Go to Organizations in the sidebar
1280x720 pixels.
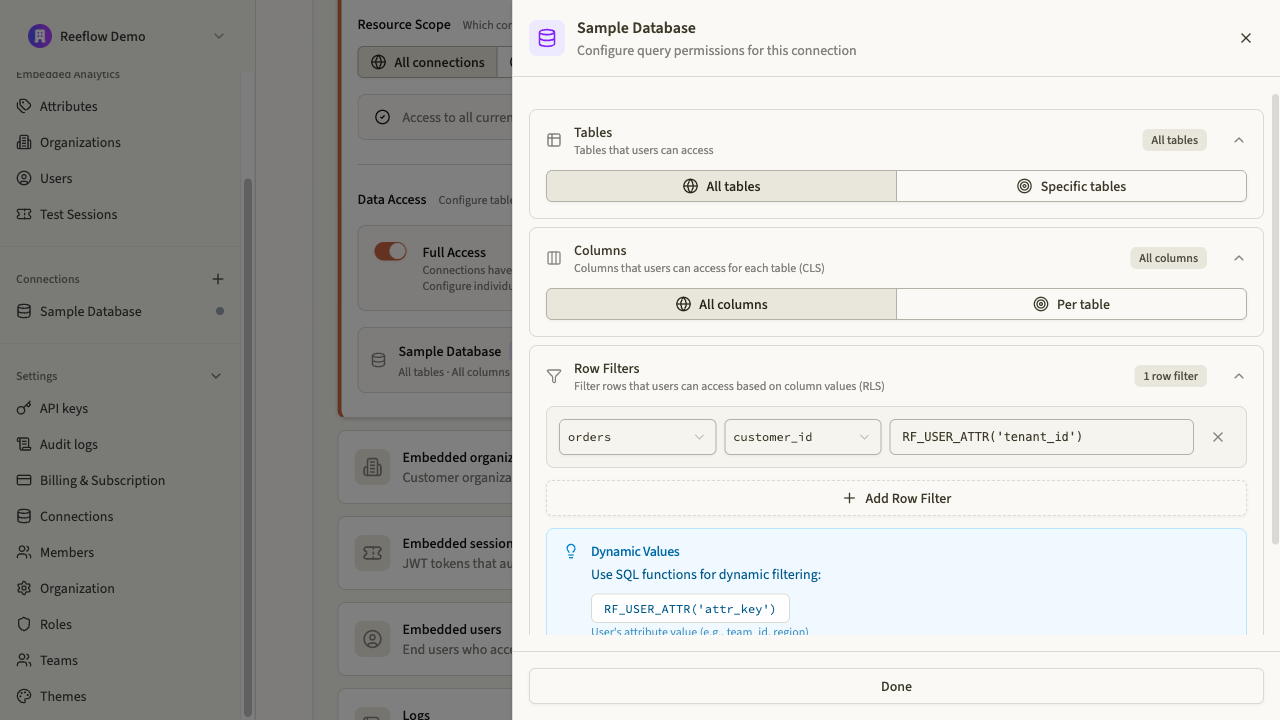(x=80, y=142)
